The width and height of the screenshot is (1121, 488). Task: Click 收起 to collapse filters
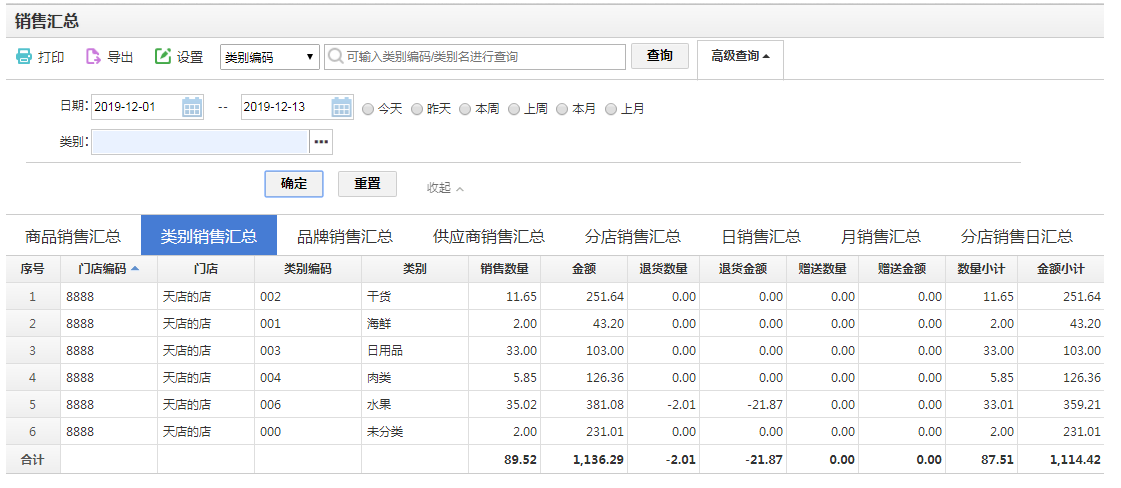point(445,187)
